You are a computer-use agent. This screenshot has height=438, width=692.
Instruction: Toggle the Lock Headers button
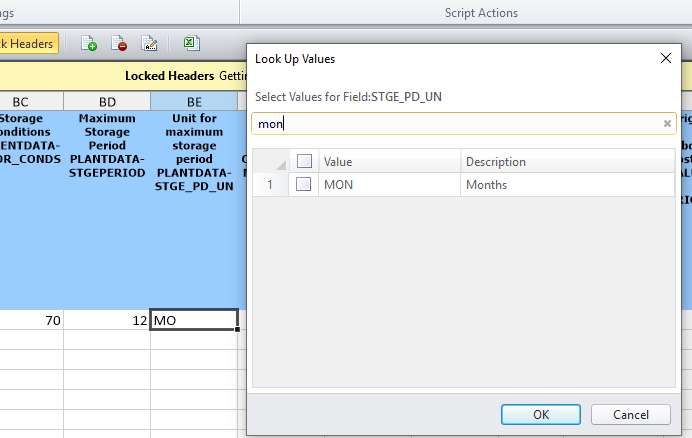[x=29, y=43]
